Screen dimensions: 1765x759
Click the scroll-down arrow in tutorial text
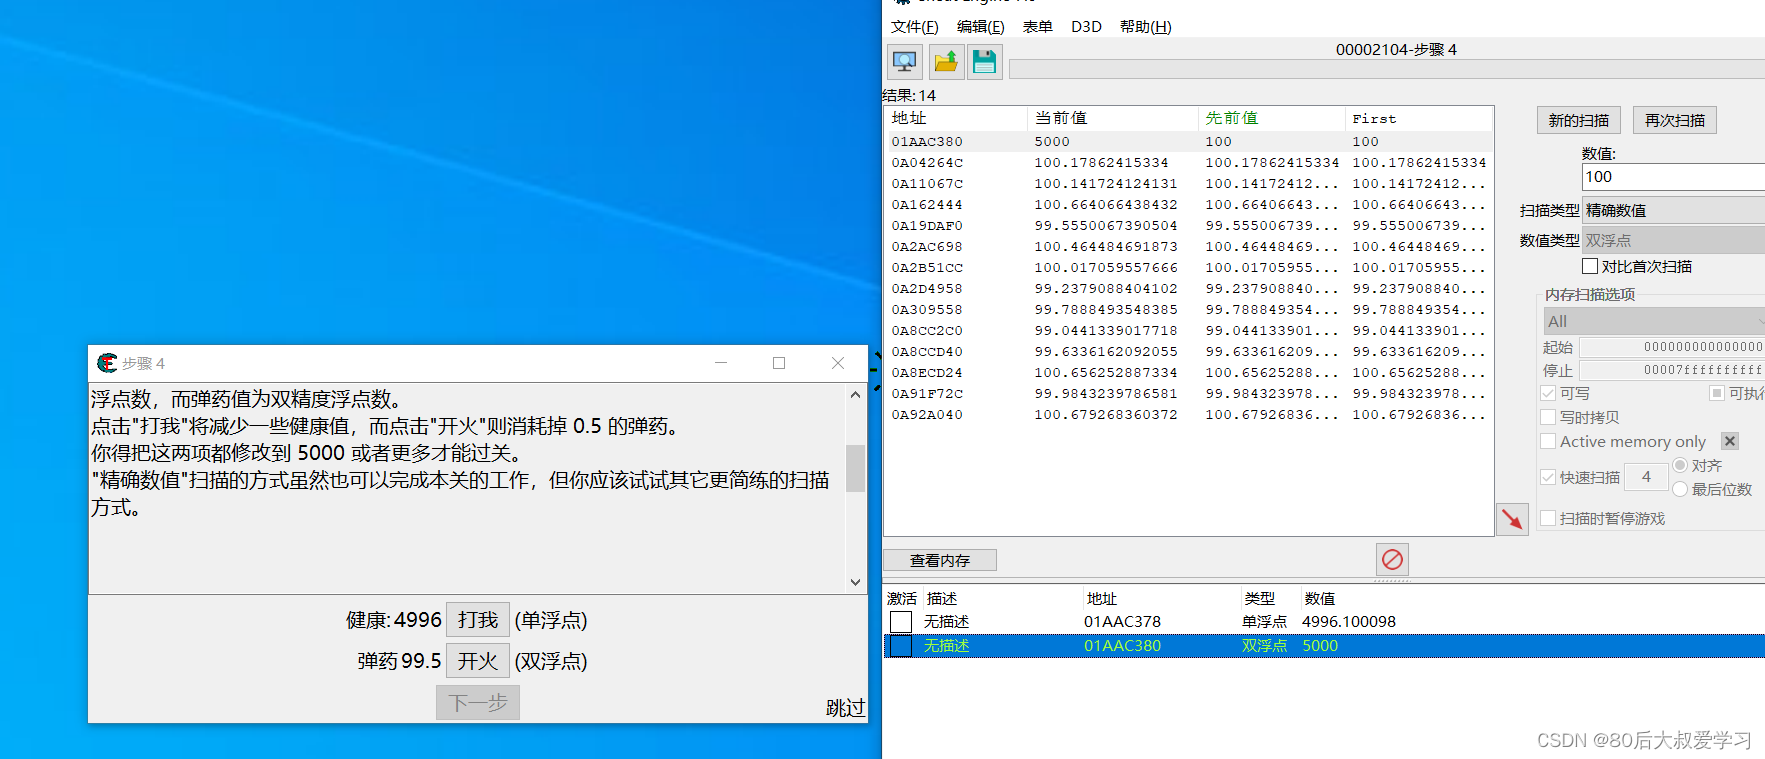tap(855, 582)
